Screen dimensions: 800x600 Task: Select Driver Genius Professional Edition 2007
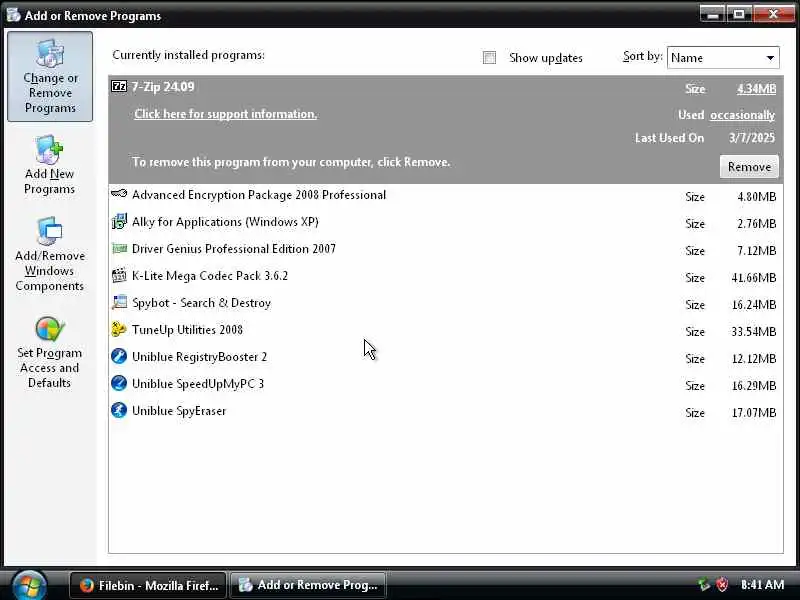[x=445, y=249]
